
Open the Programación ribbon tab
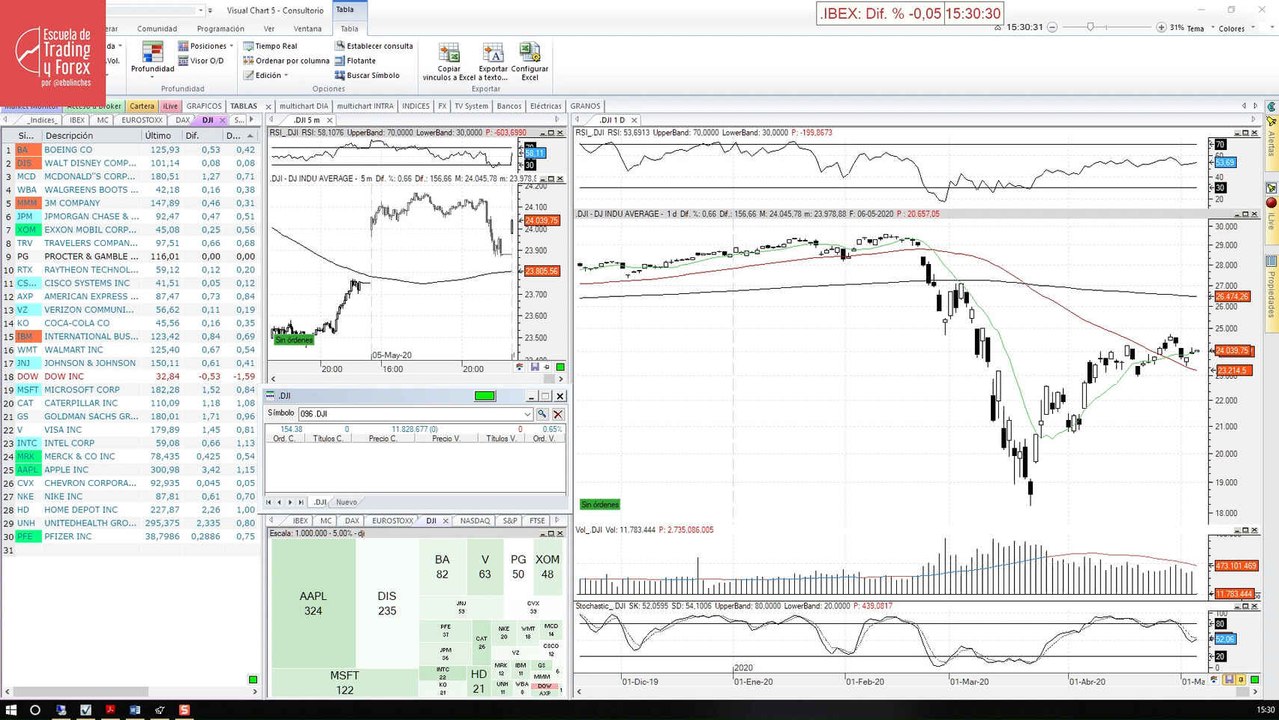coord(220,29)
